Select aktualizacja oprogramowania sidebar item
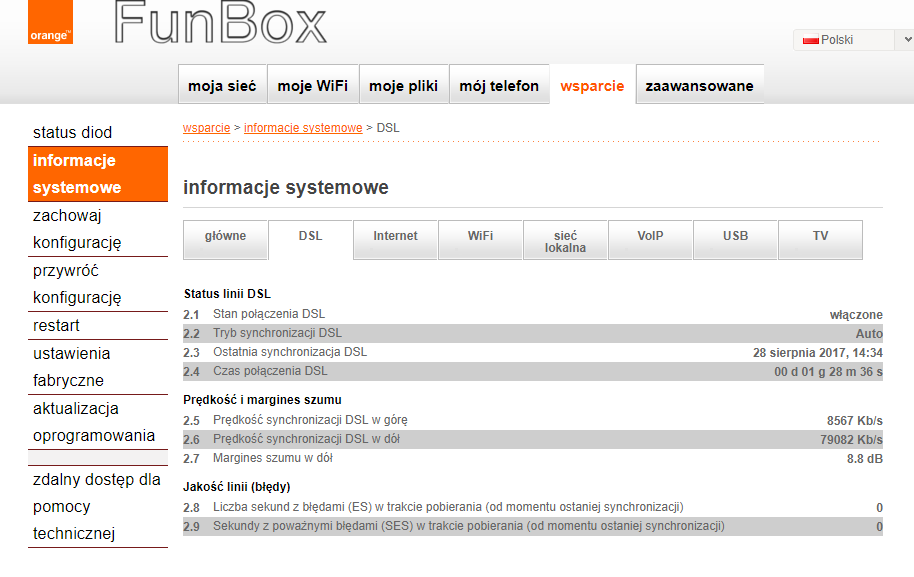 coord(94,422)
